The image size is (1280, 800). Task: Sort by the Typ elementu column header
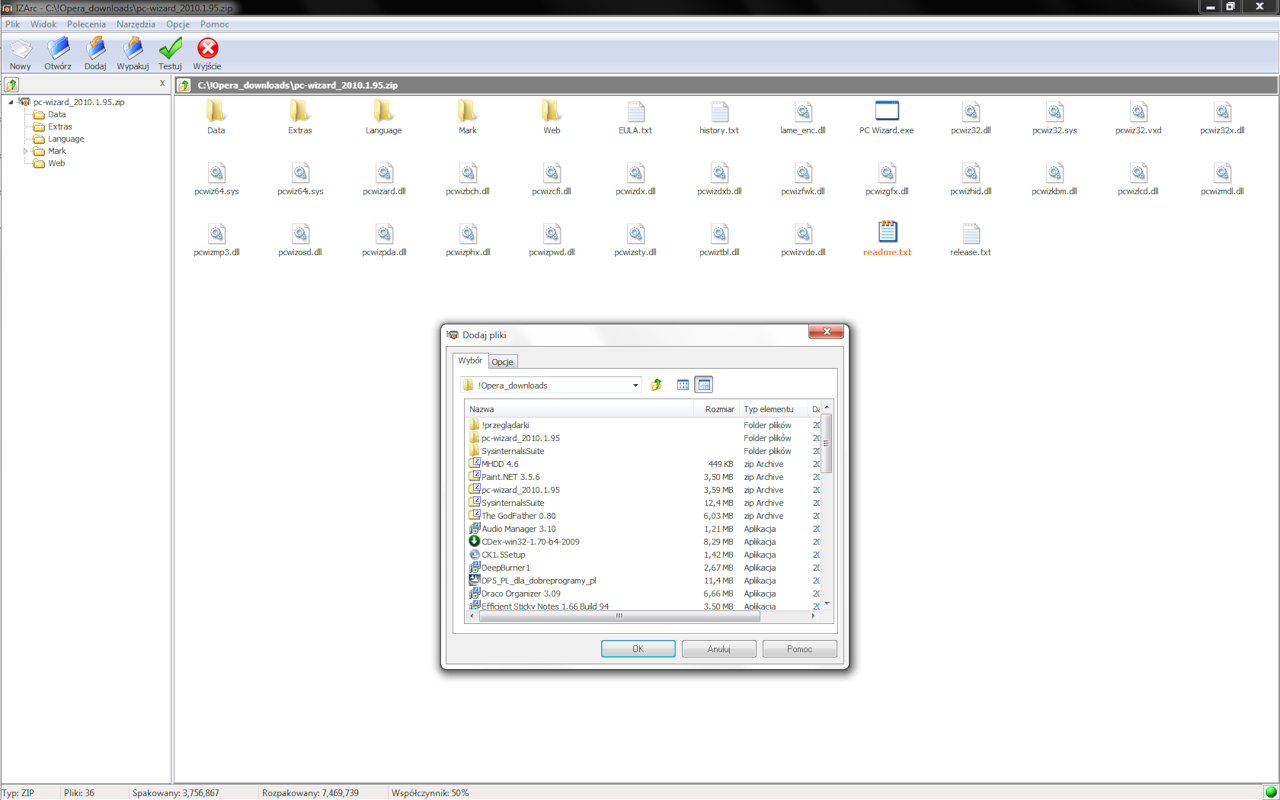(773, 409)
